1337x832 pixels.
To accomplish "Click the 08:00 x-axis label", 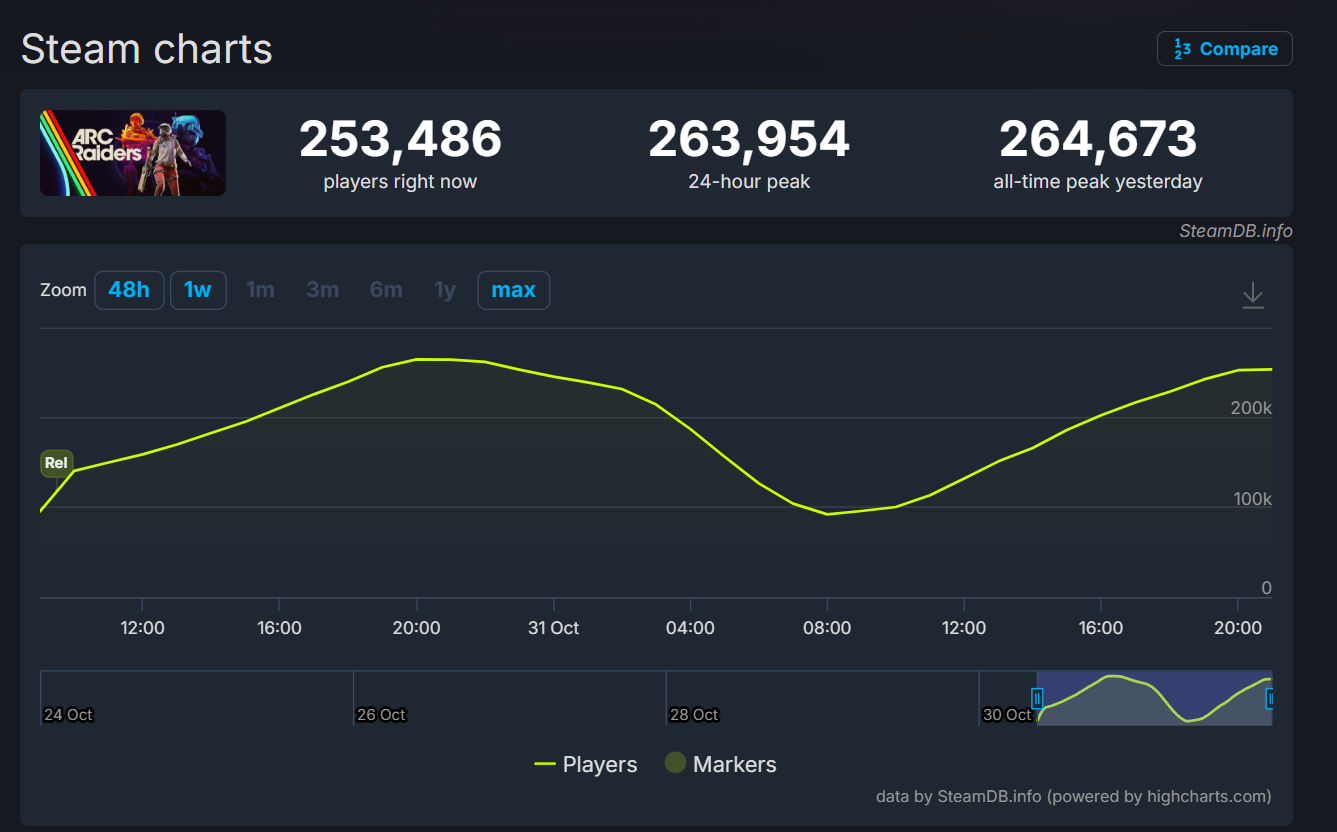I will (827, 628).
